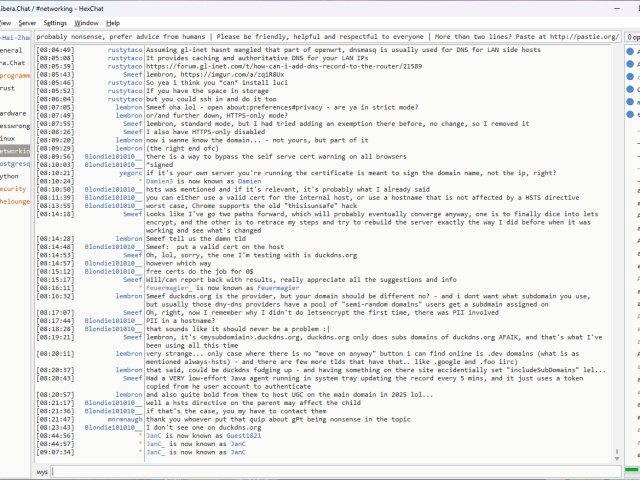Click the channel topic bar text

tap(320, 36)
